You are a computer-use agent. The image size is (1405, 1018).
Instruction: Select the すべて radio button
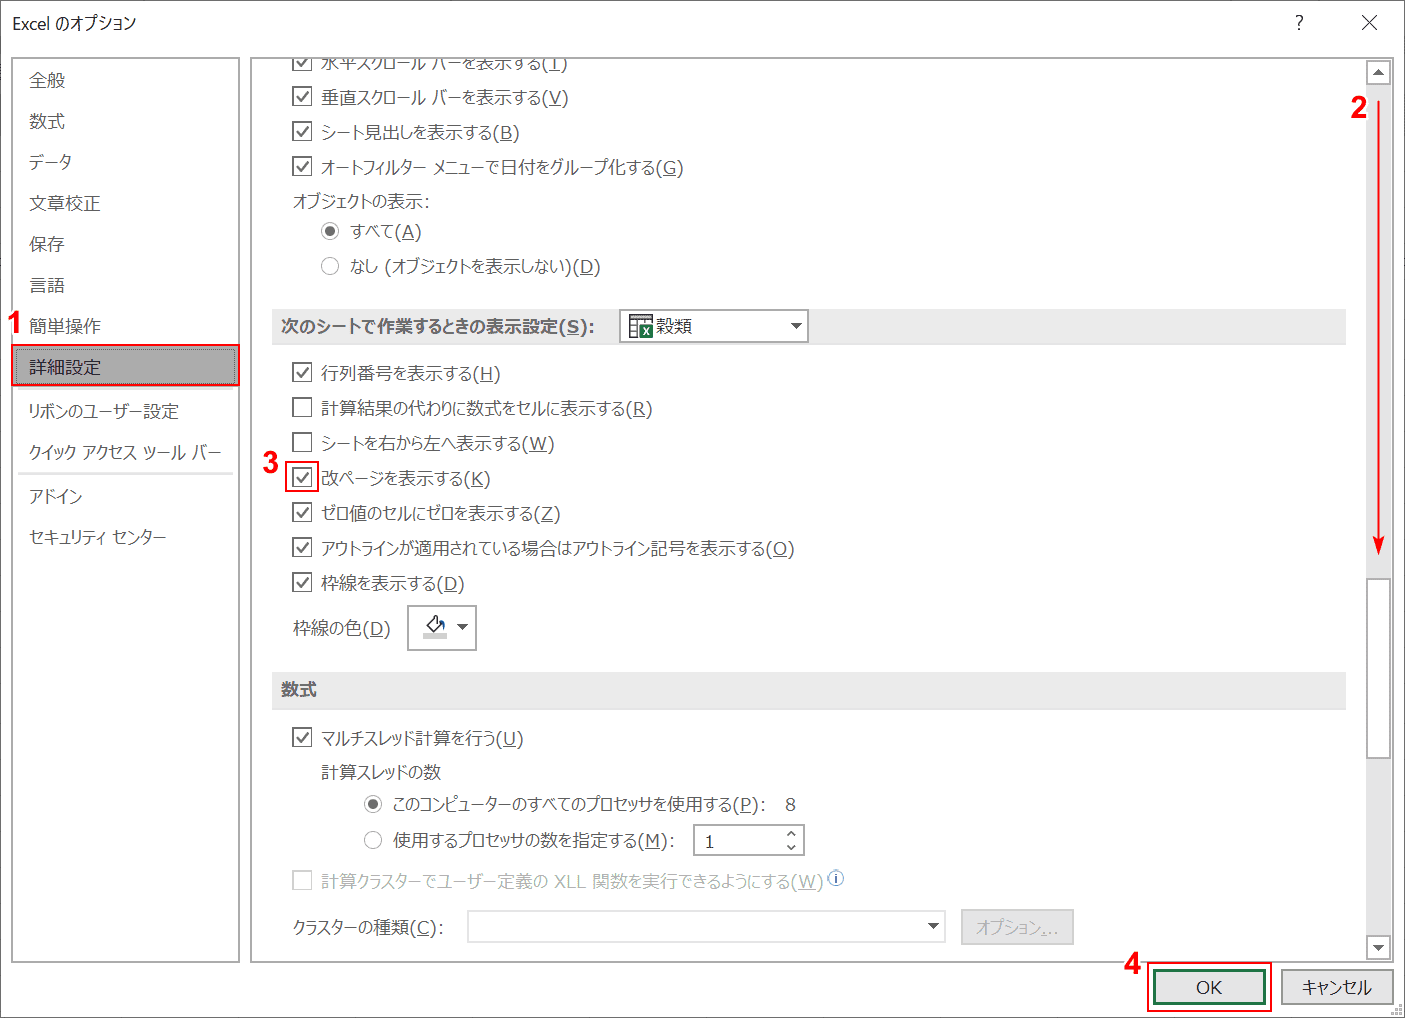330,232
